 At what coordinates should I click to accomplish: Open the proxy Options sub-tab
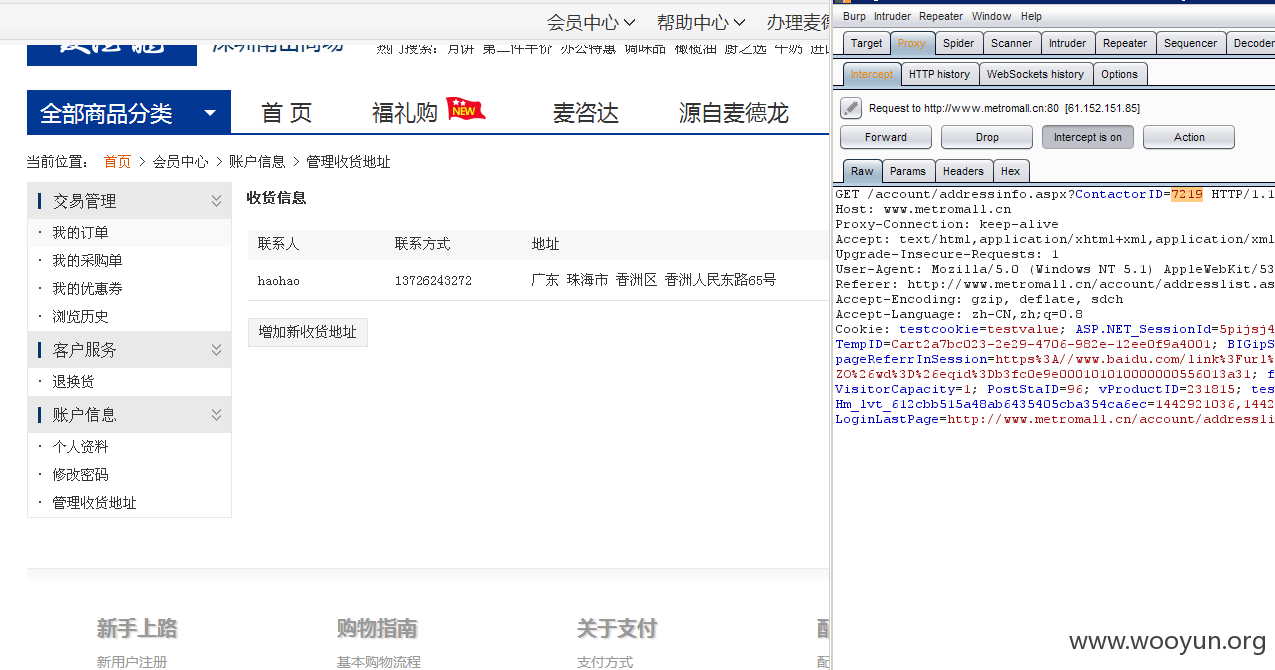click(x=1119, y=74)
